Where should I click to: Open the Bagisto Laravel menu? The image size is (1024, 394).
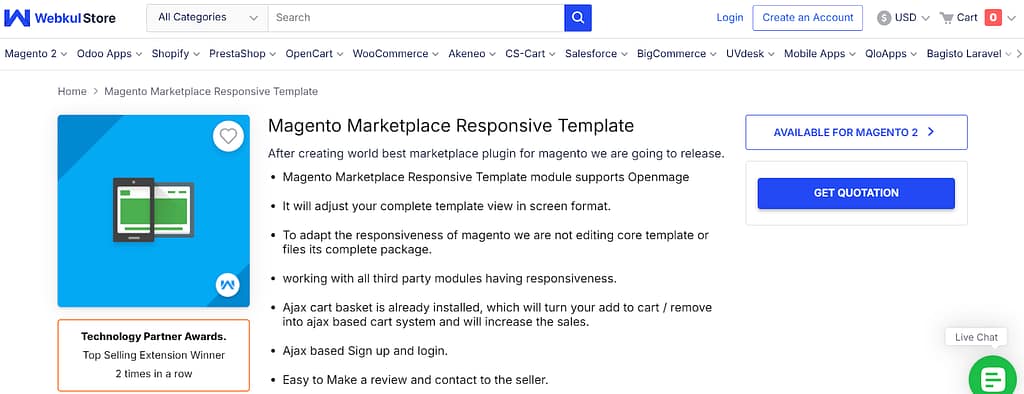[x=968, y=54]
